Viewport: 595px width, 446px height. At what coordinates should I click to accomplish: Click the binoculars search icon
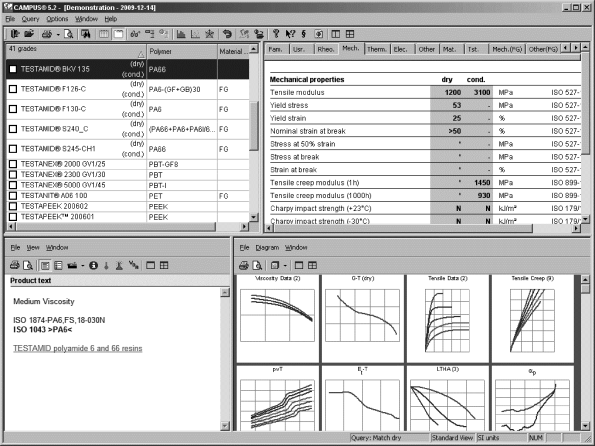(x=86, y=34)
